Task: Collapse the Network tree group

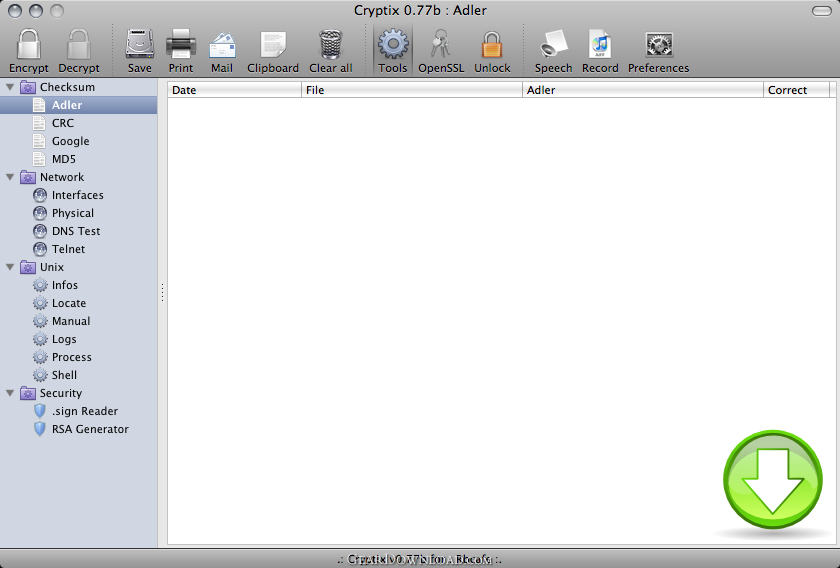Action: 10,177
